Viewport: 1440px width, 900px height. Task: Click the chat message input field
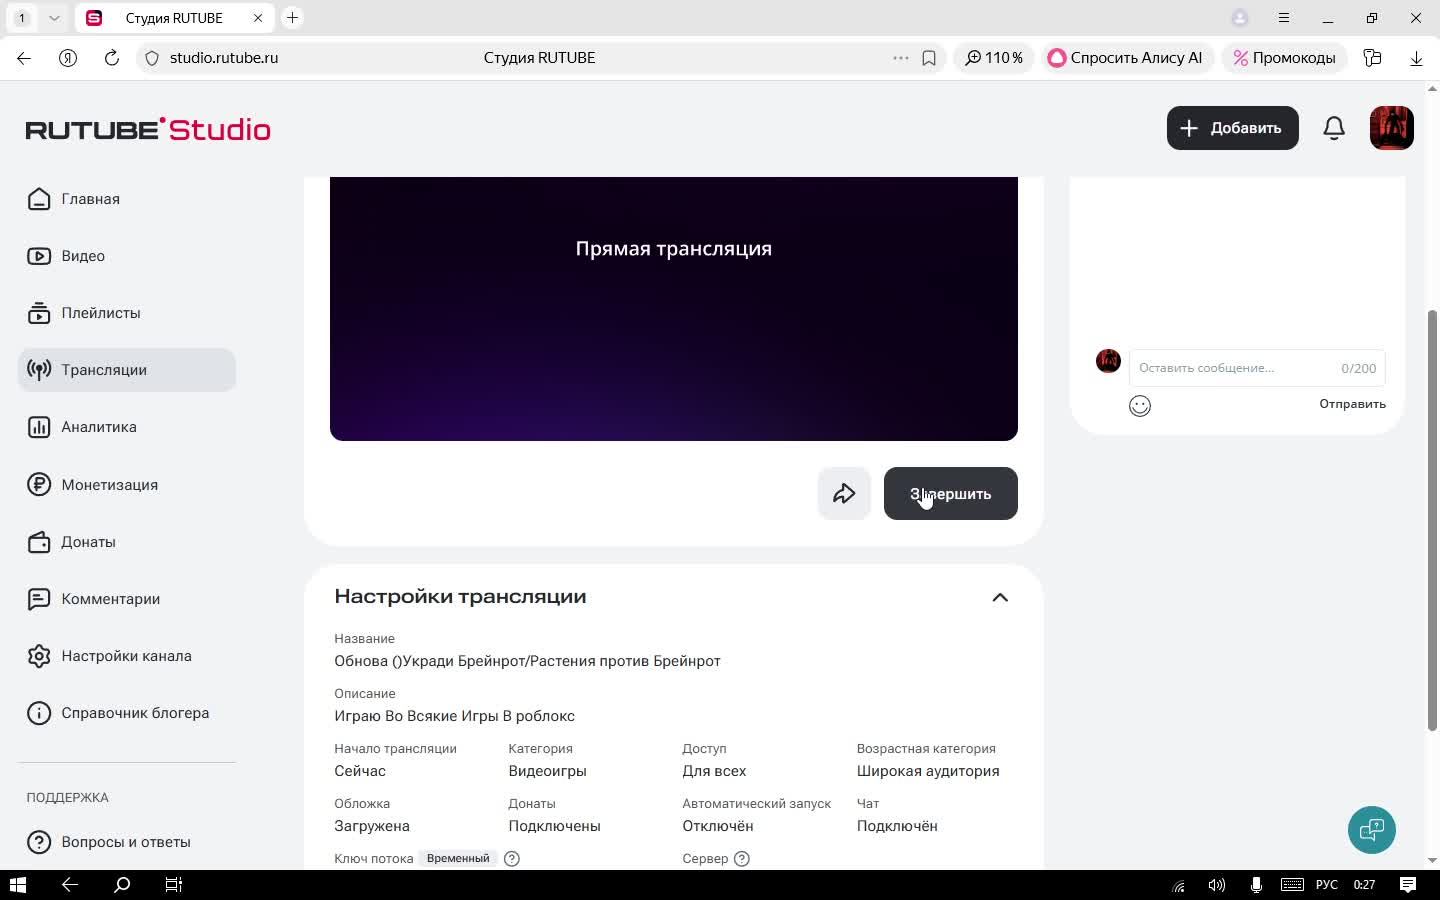click(1257, 368)
